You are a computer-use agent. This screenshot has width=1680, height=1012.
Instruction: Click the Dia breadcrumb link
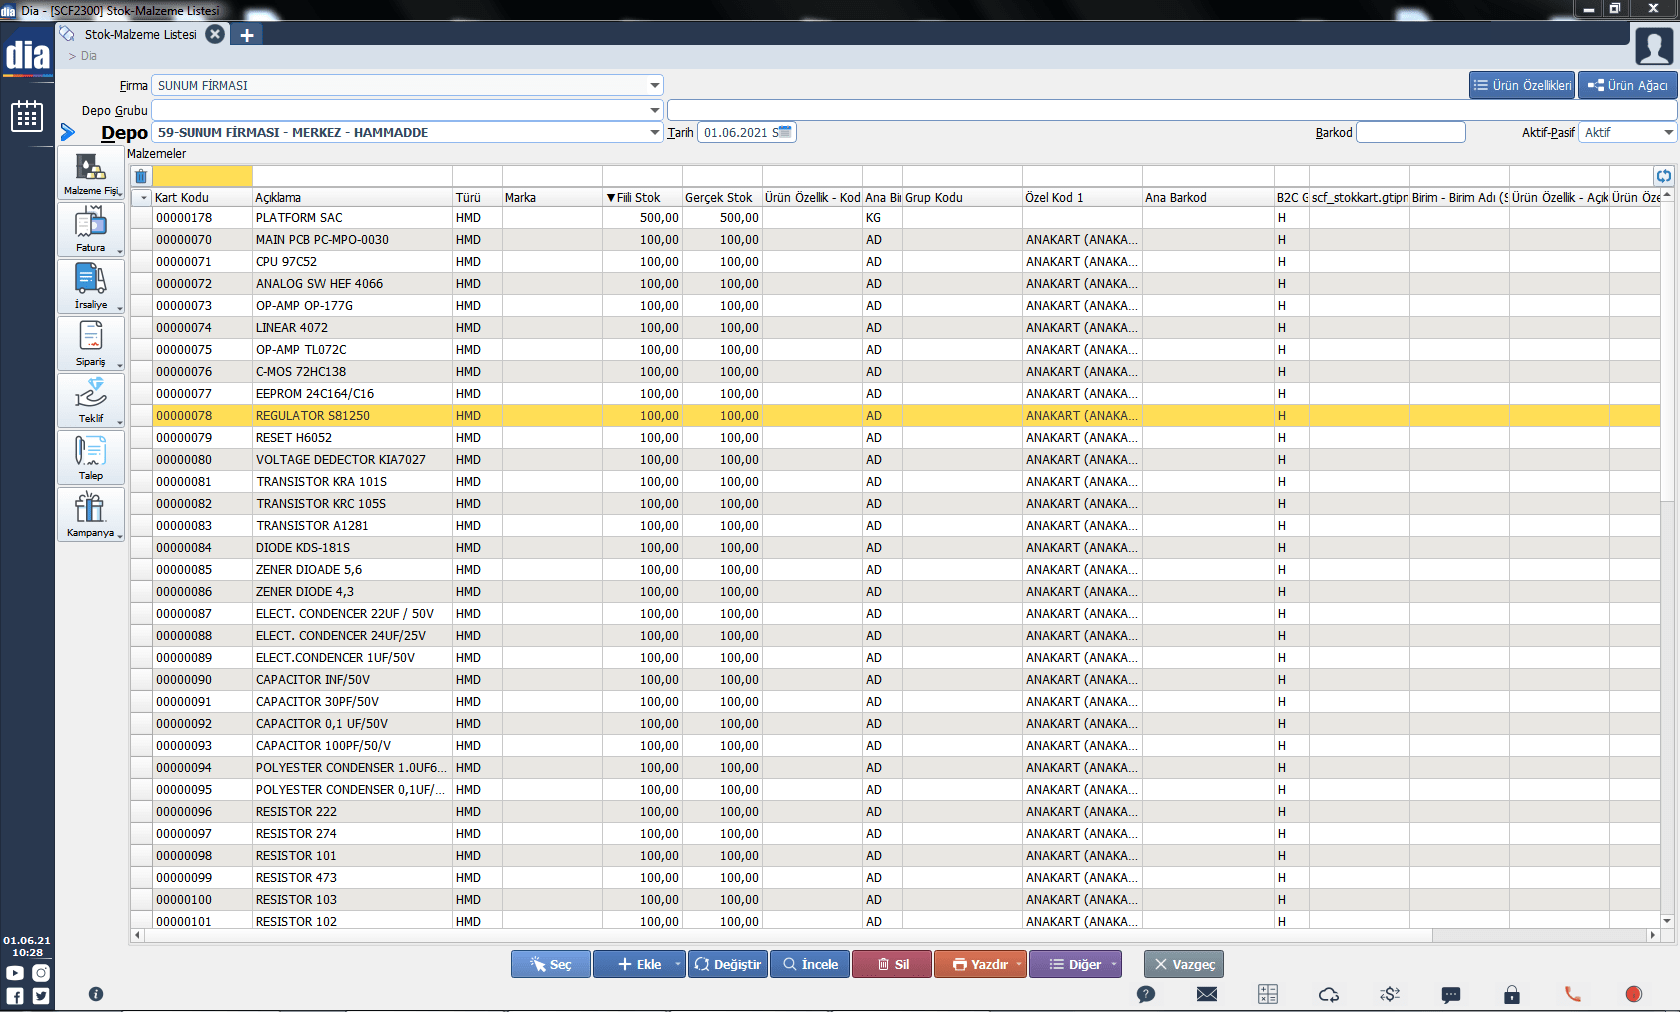89,56
